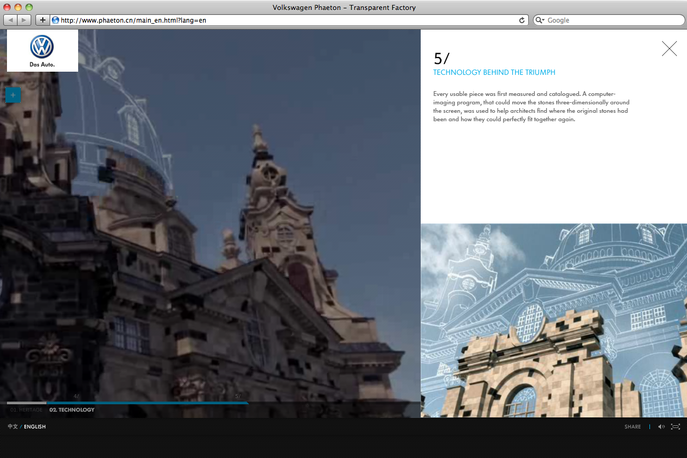Reload the page using the refresh icon
687x458 pixels.
coord(522,20)
